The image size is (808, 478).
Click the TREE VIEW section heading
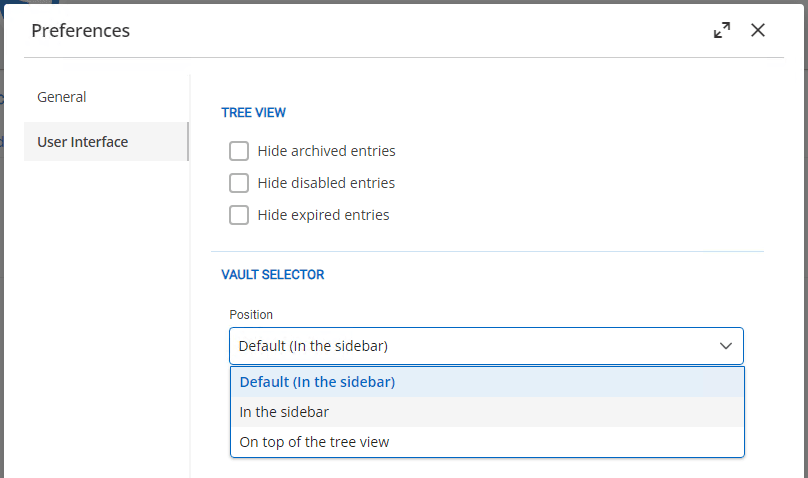tap(254, 112)
